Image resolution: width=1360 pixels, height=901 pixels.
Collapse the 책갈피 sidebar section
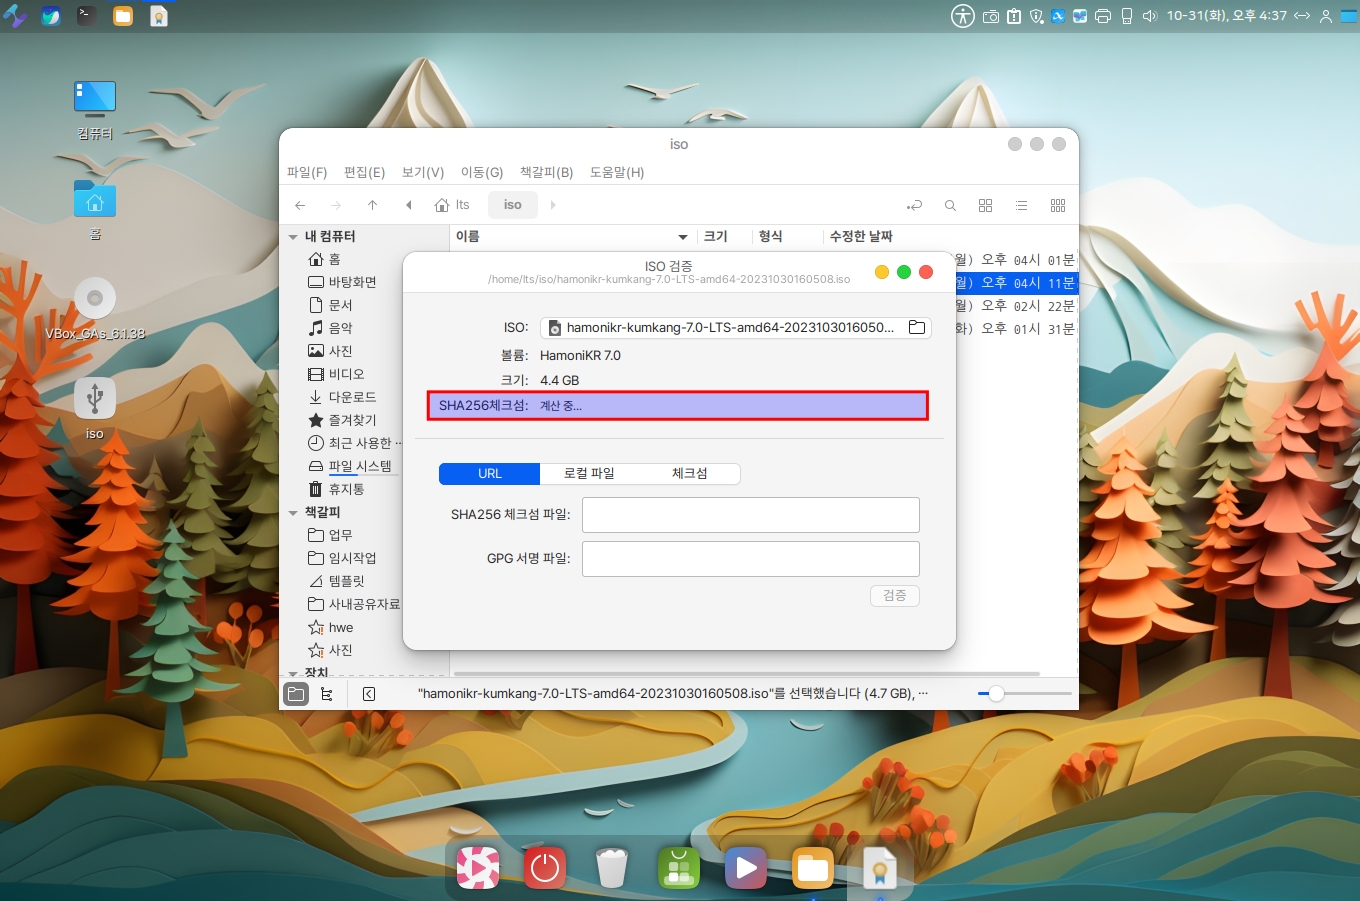click(x=293, y=513)
